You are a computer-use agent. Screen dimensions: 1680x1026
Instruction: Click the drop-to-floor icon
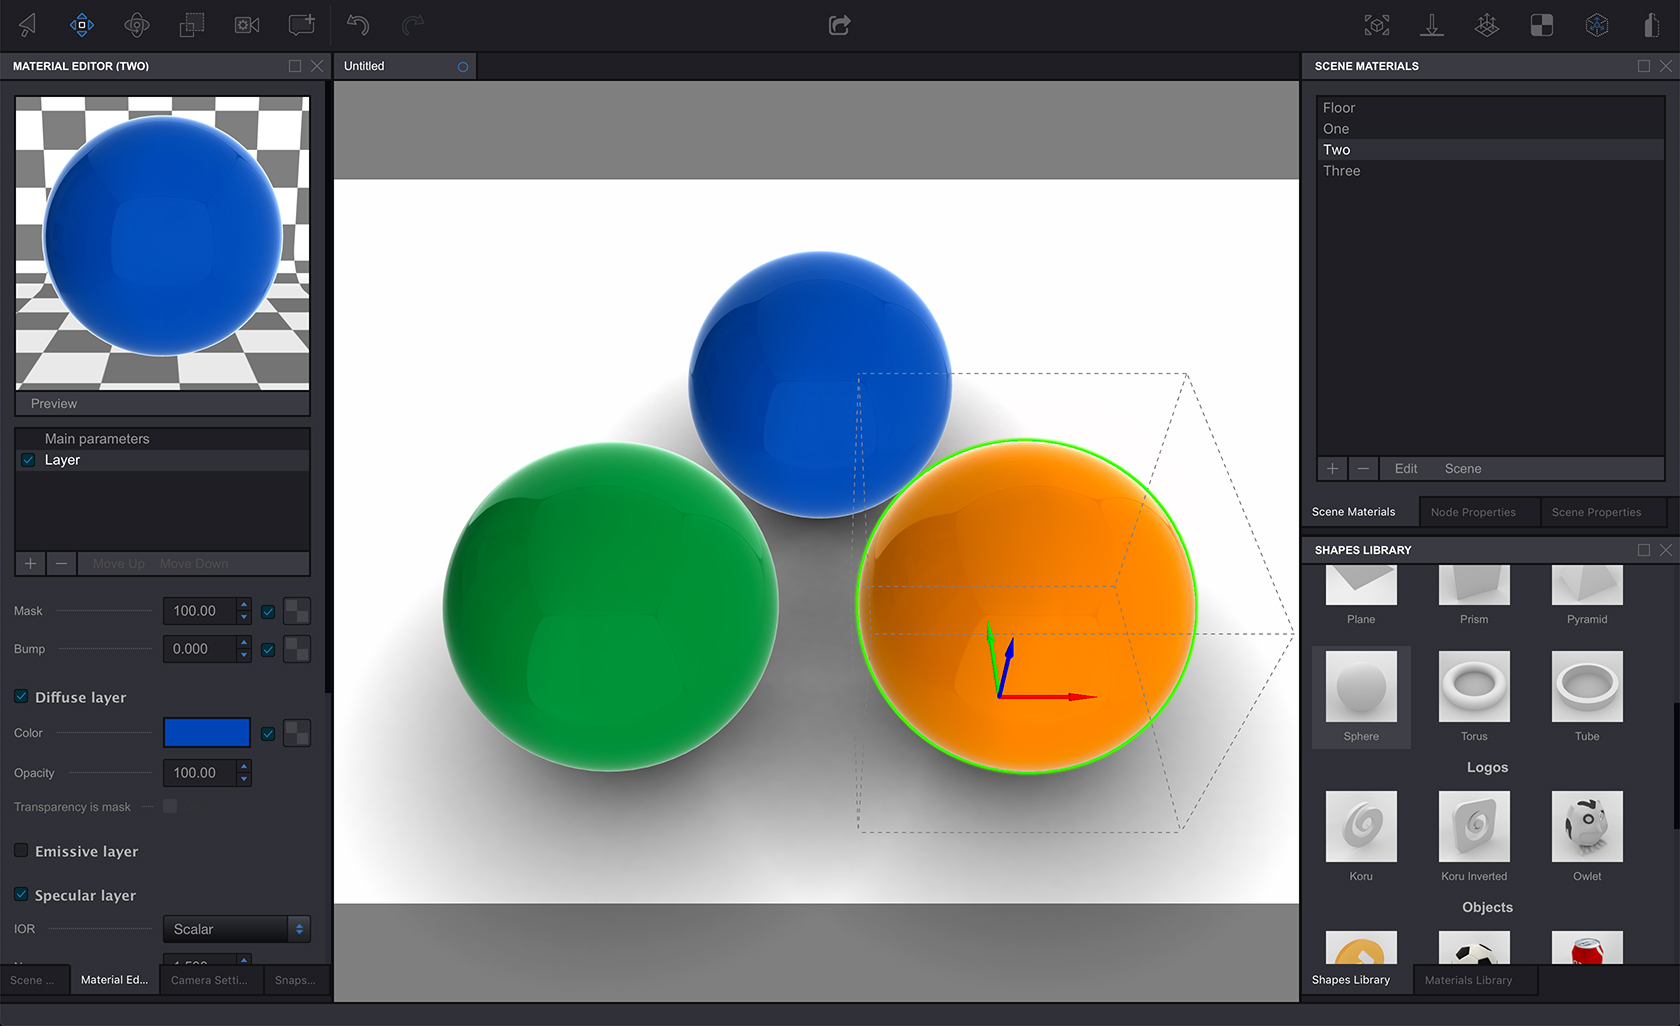coord(1432,25)
